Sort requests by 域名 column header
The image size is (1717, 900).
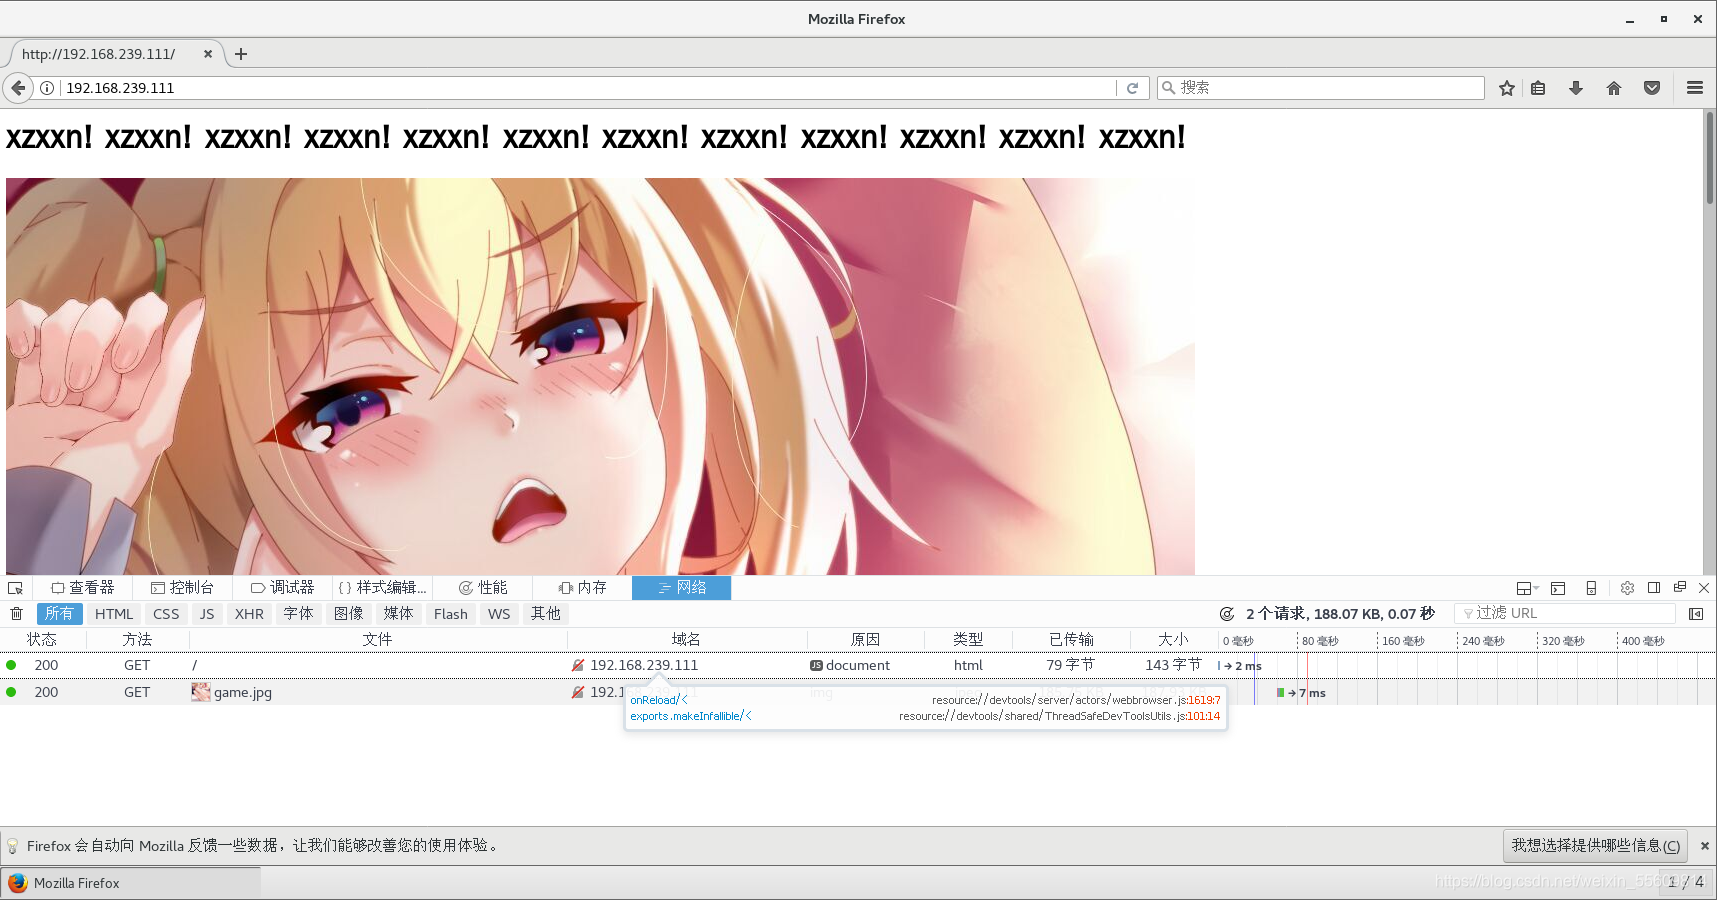point(686,640)
